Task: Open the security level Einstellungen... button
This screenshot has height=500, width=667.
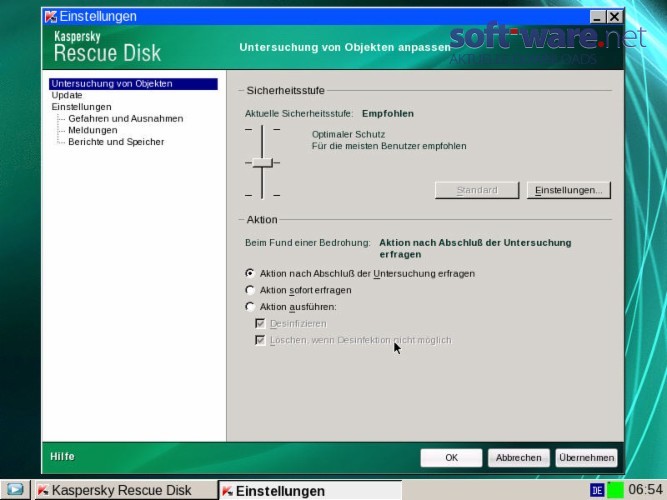Action: pyautogui.click(x=568, y=190)
